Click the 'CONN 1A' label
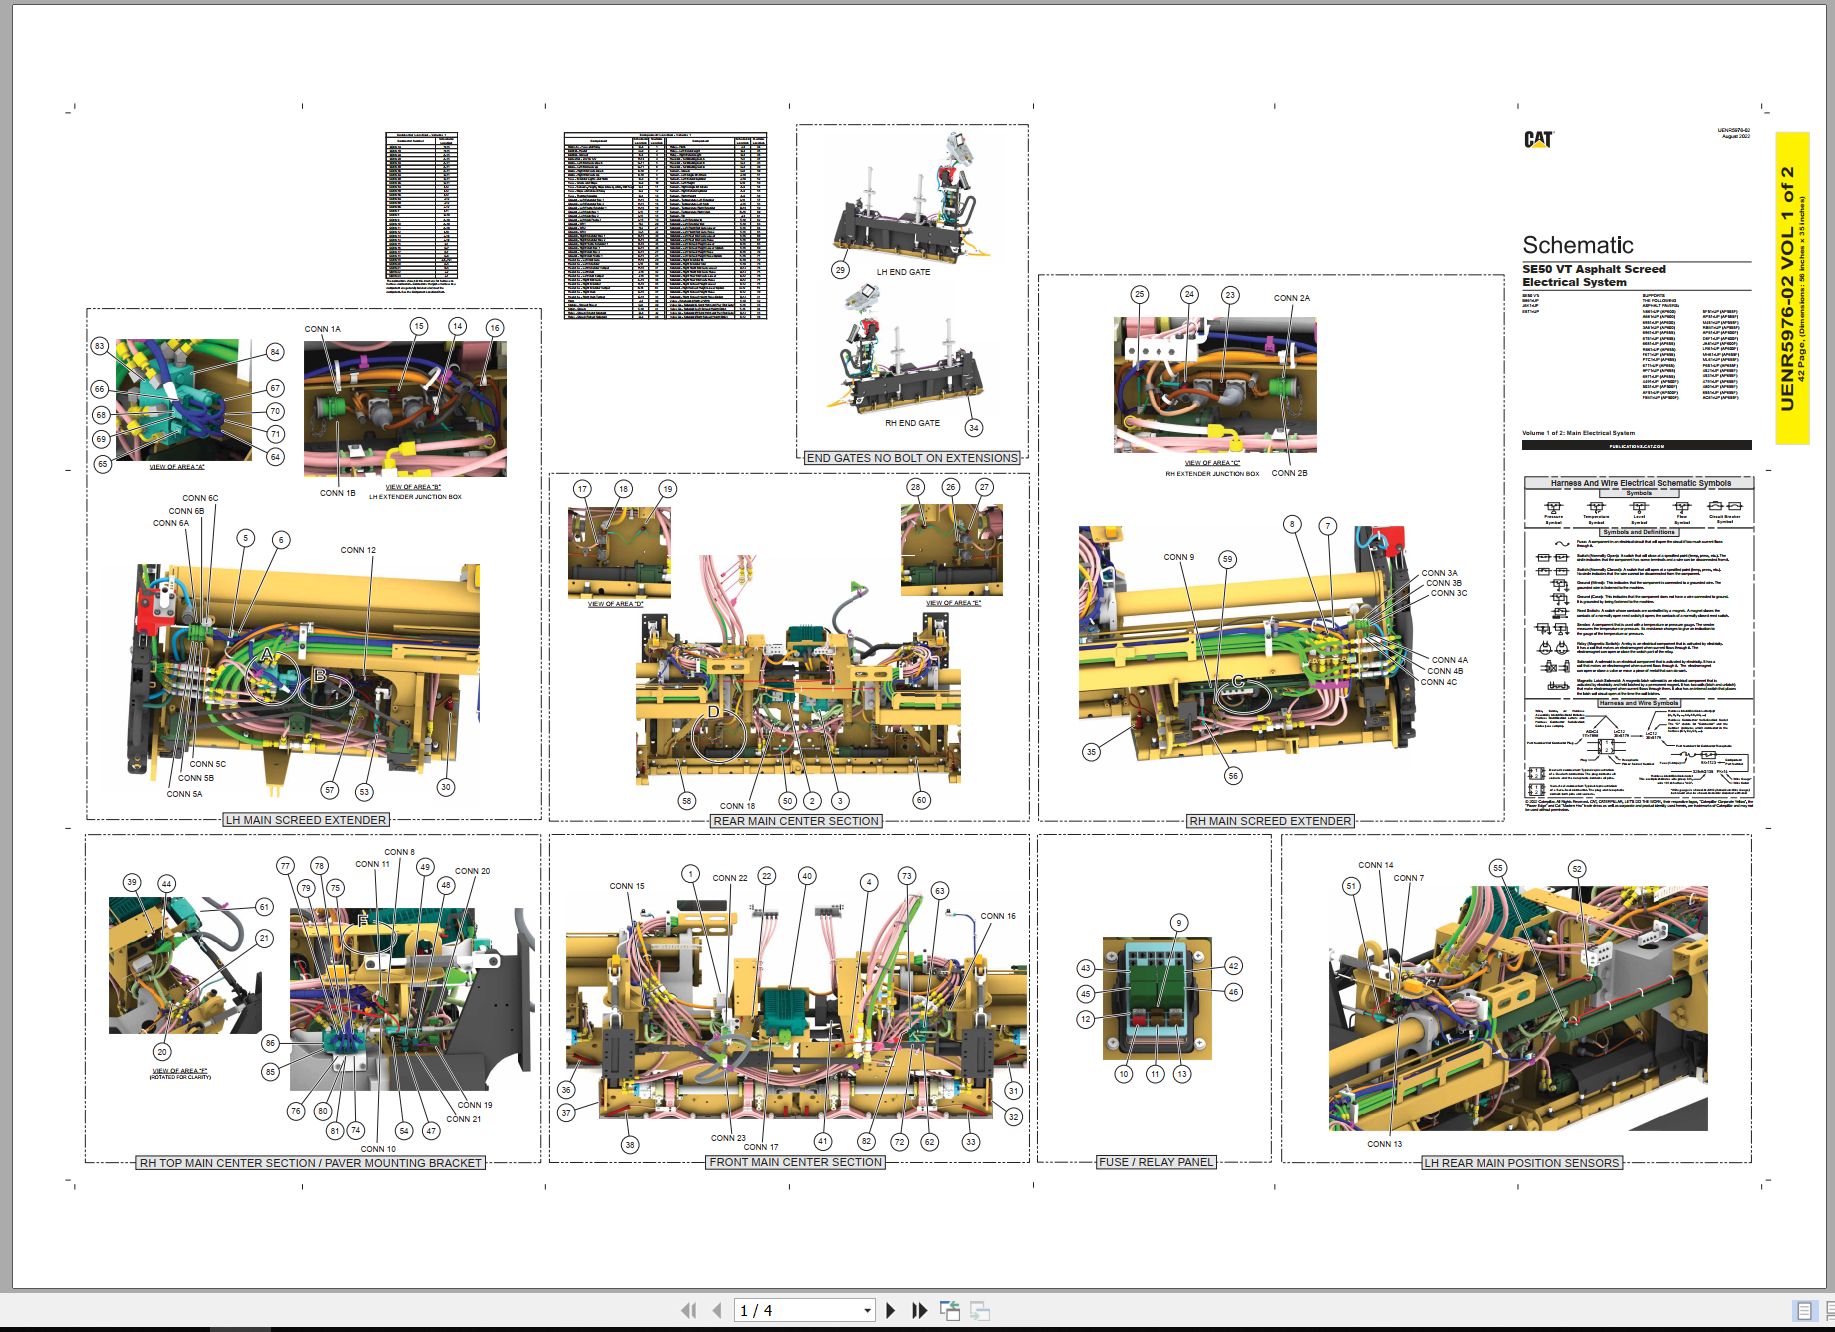 point(322,329)
